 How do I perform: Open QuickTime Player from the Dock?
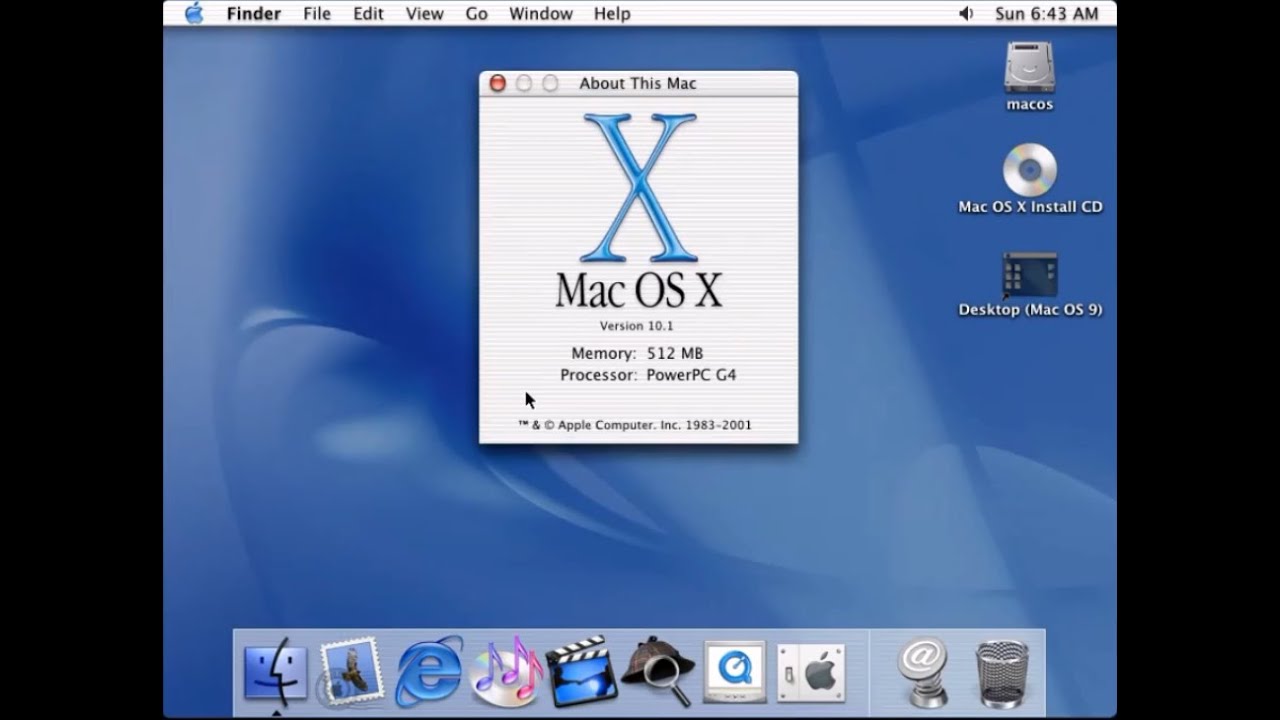734,671
